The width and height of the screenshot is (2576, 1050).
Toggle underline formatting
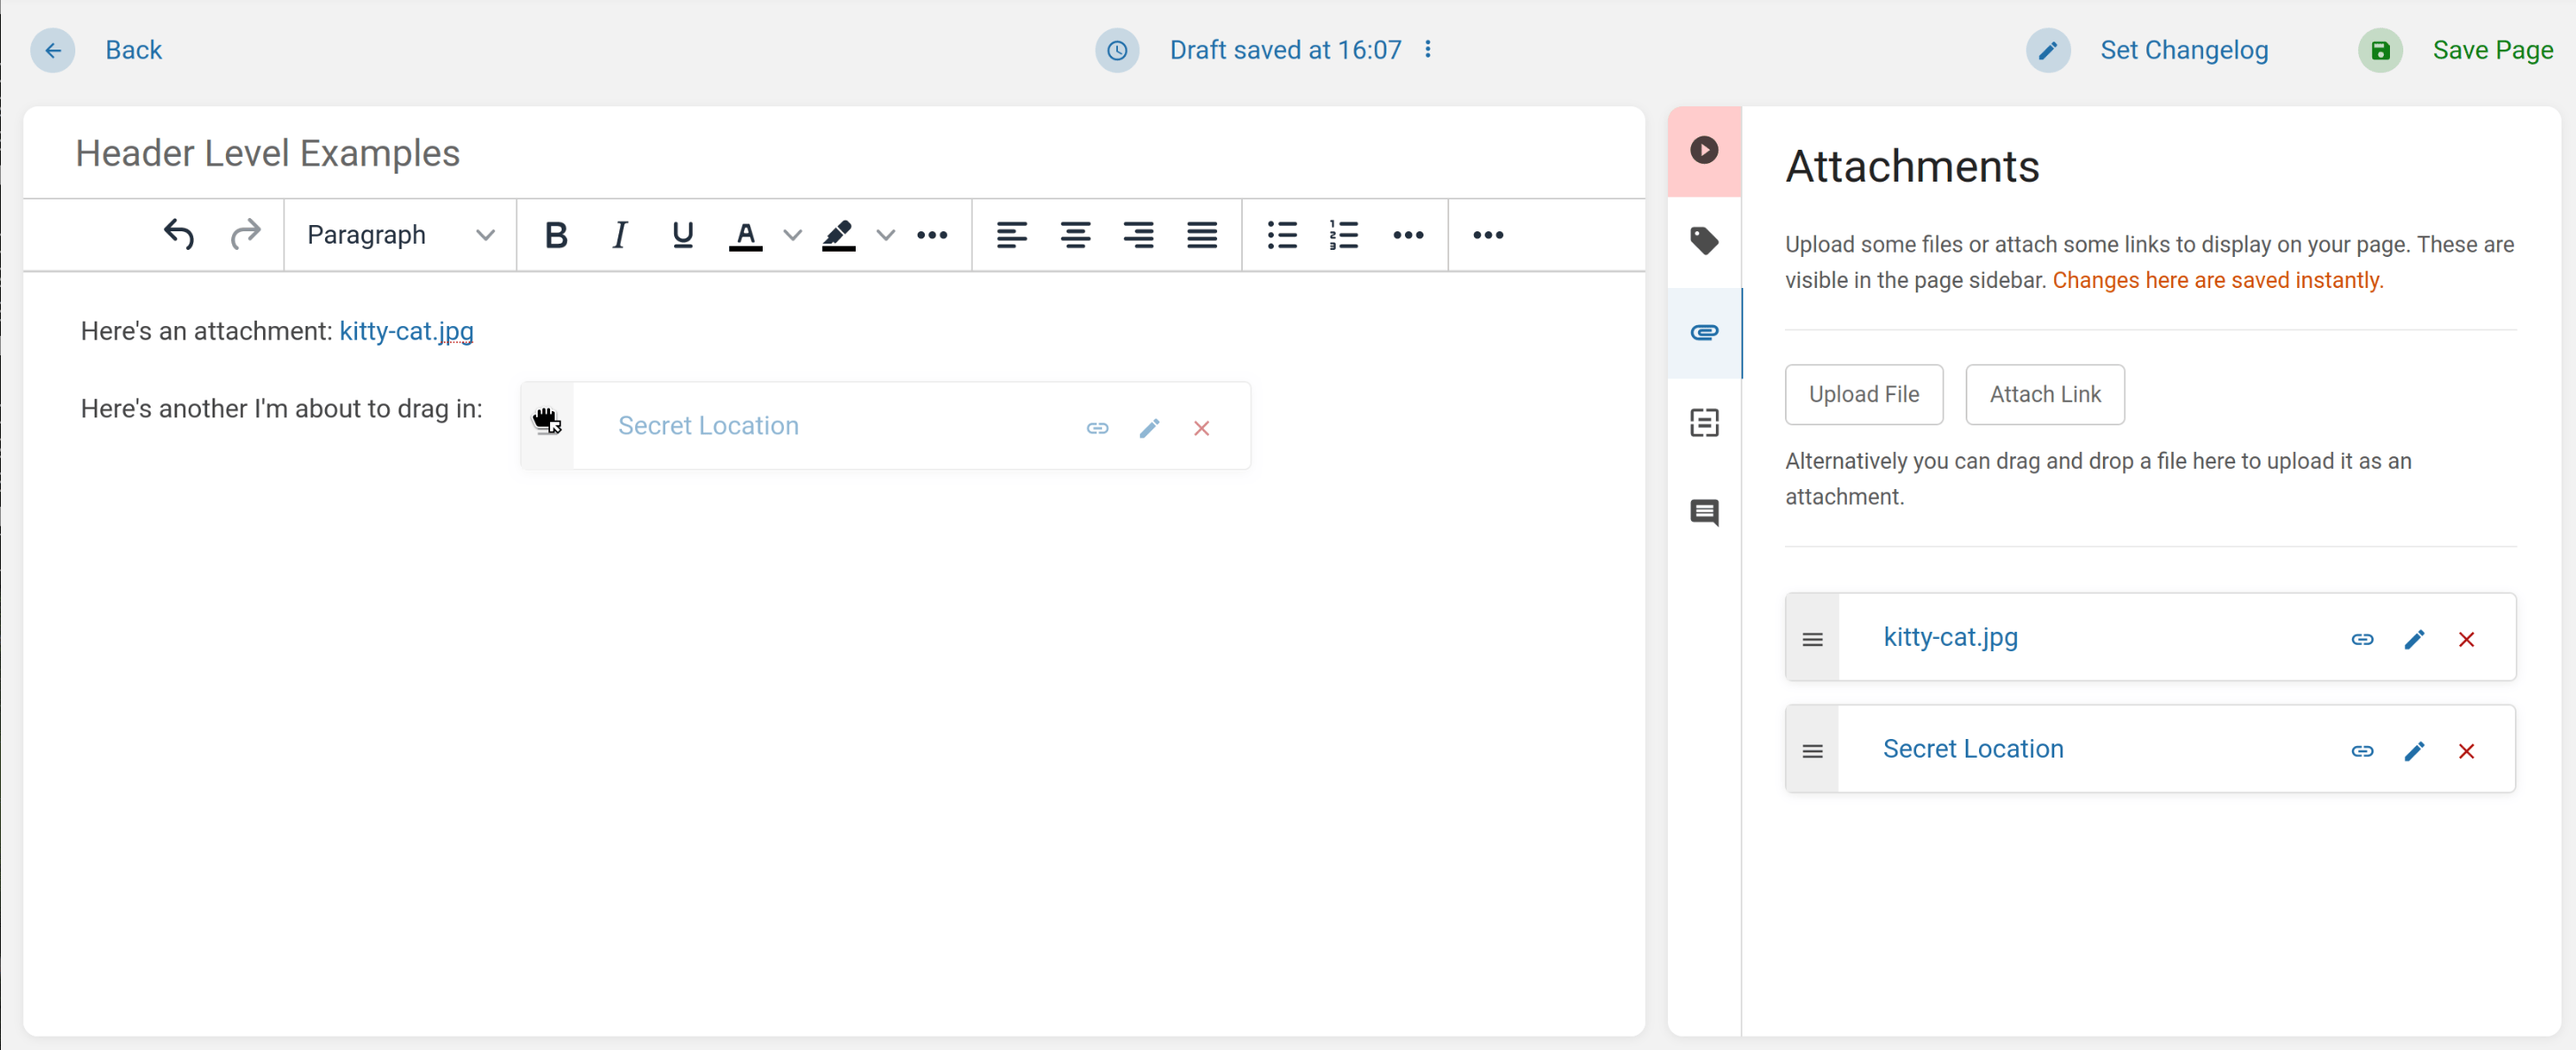pyautogui.click(x=682, y=235)
